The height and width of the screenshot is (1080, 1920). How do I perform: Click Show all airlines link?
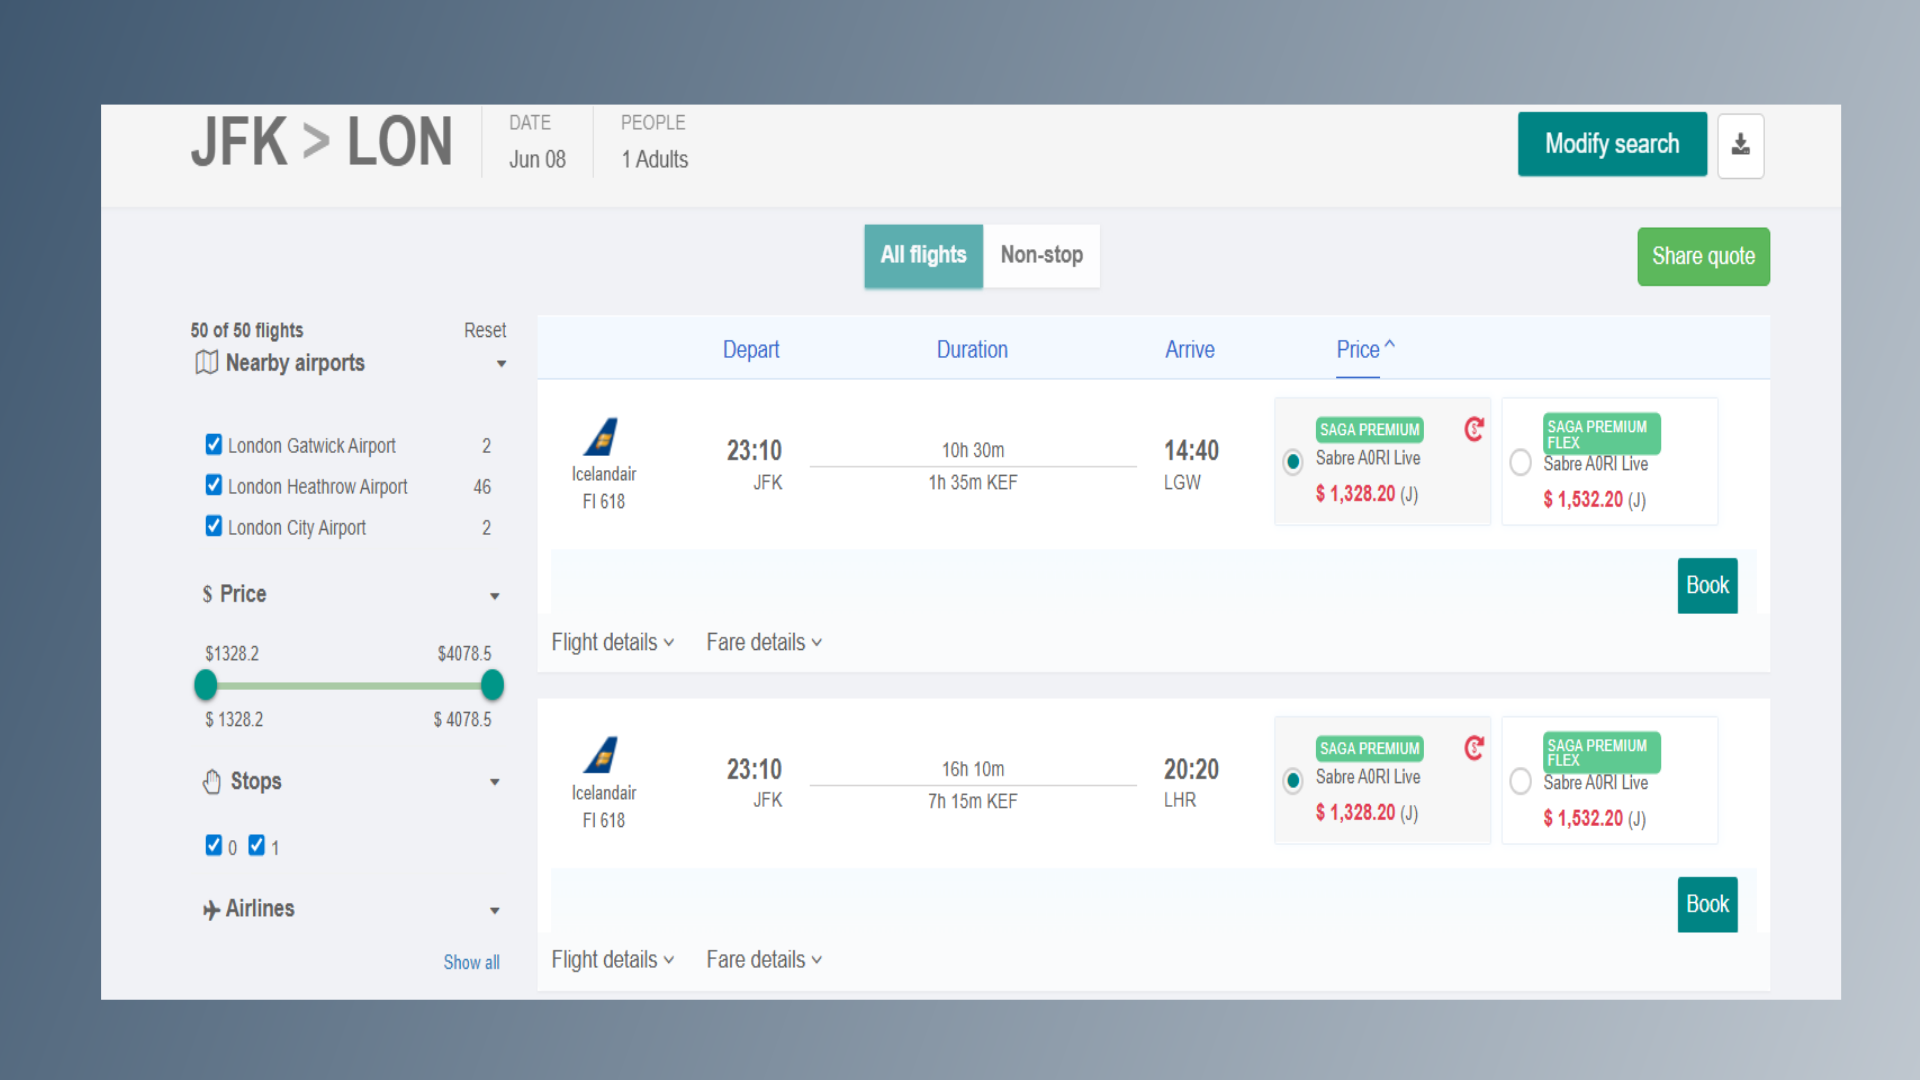tap(471, 962)
